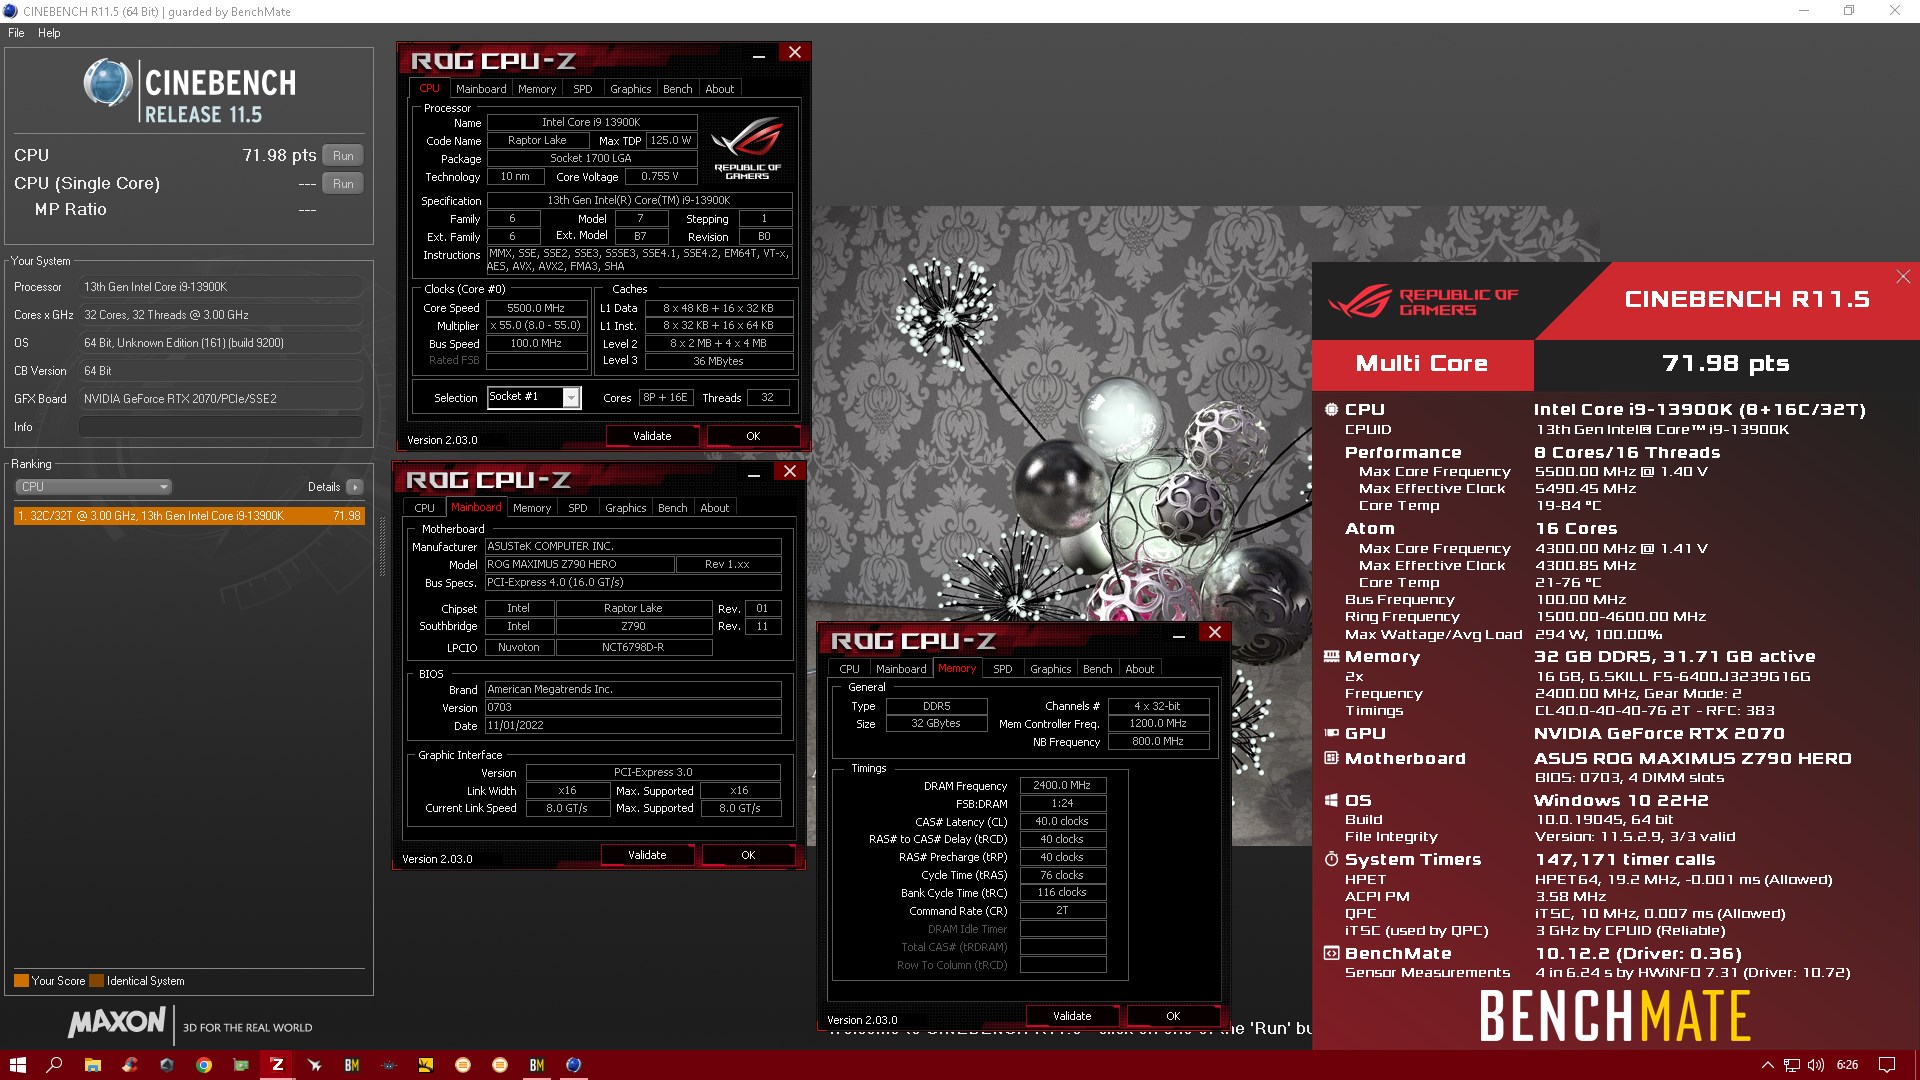Switch to CPU tab in Memory CPU-Z window

coord(850,669)
